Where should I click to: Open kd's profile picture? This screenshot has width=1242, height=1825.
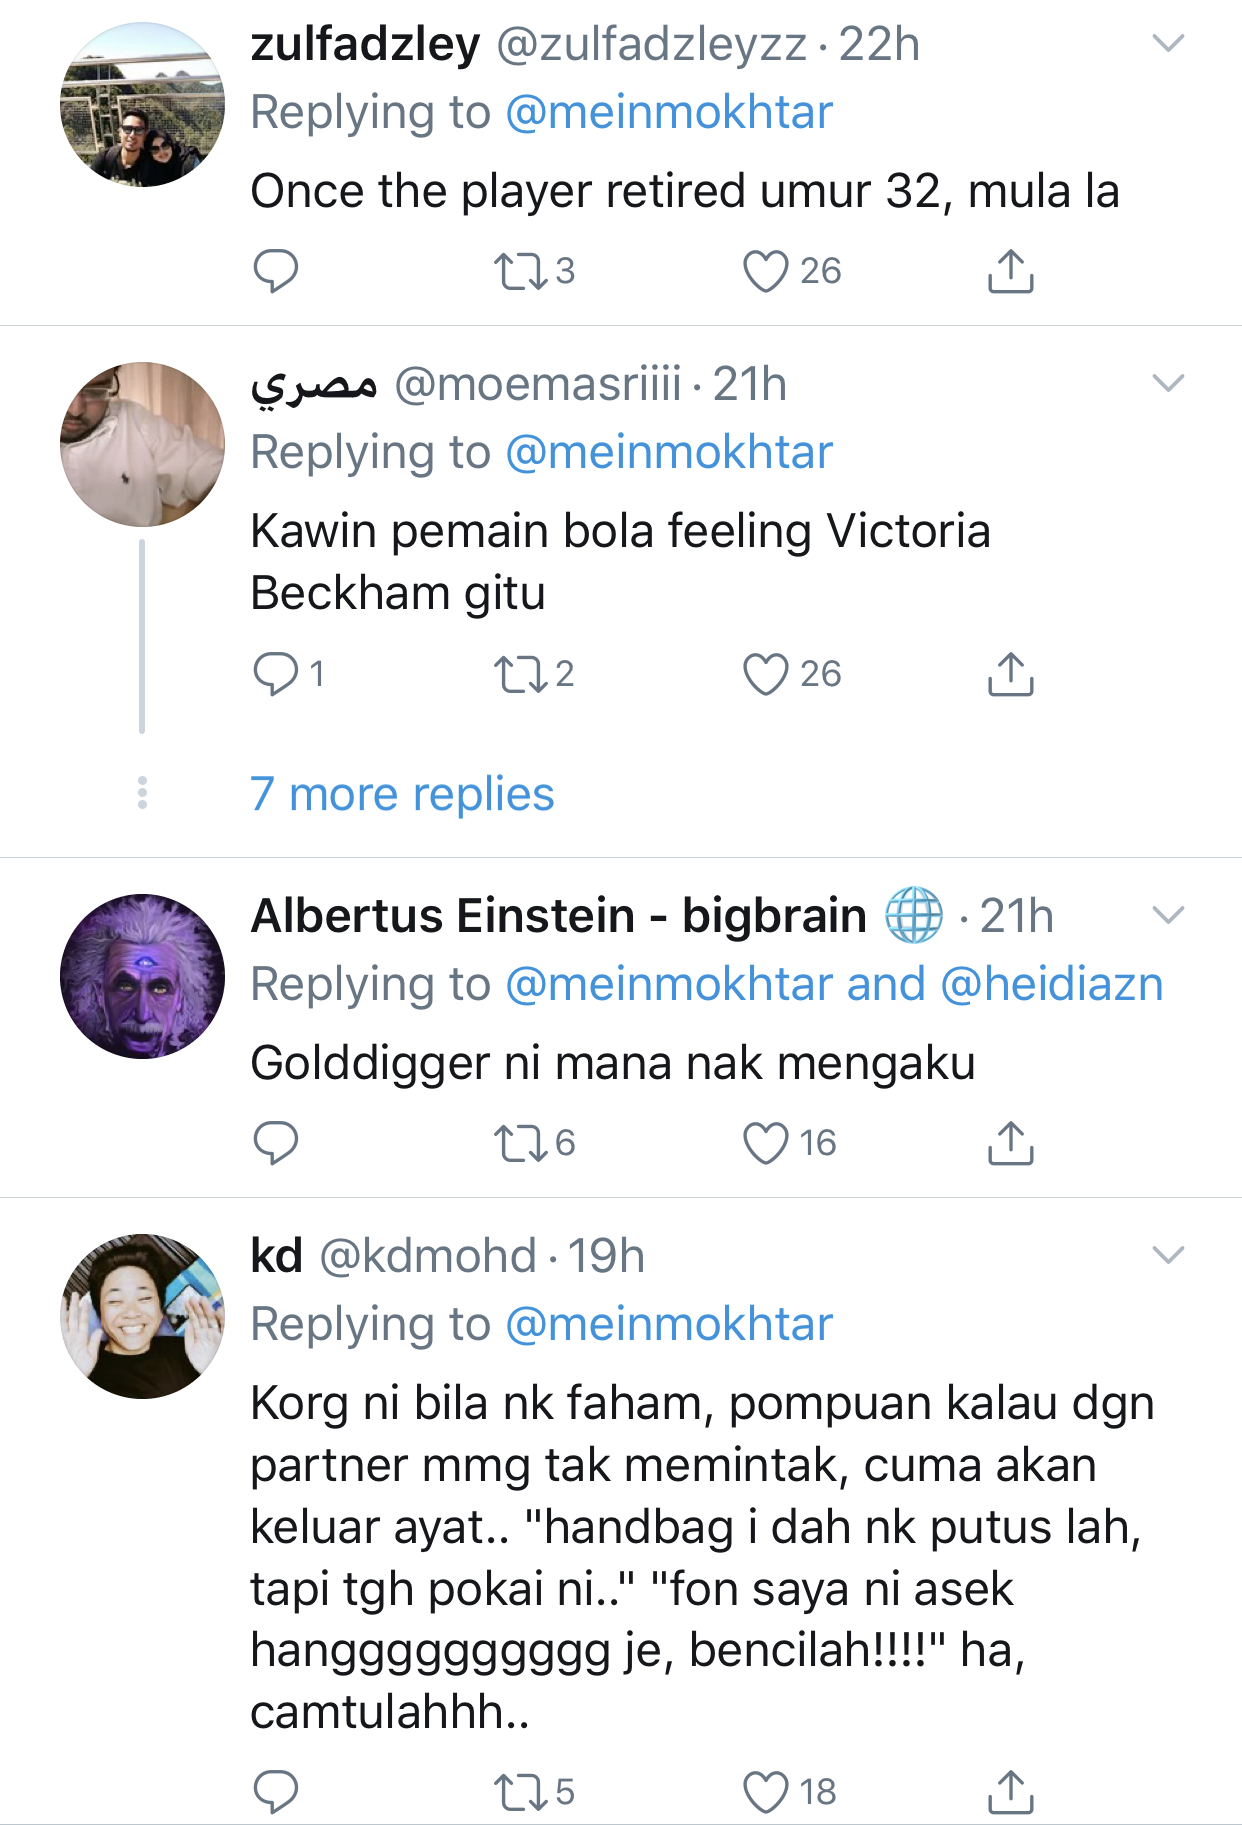142,1316
